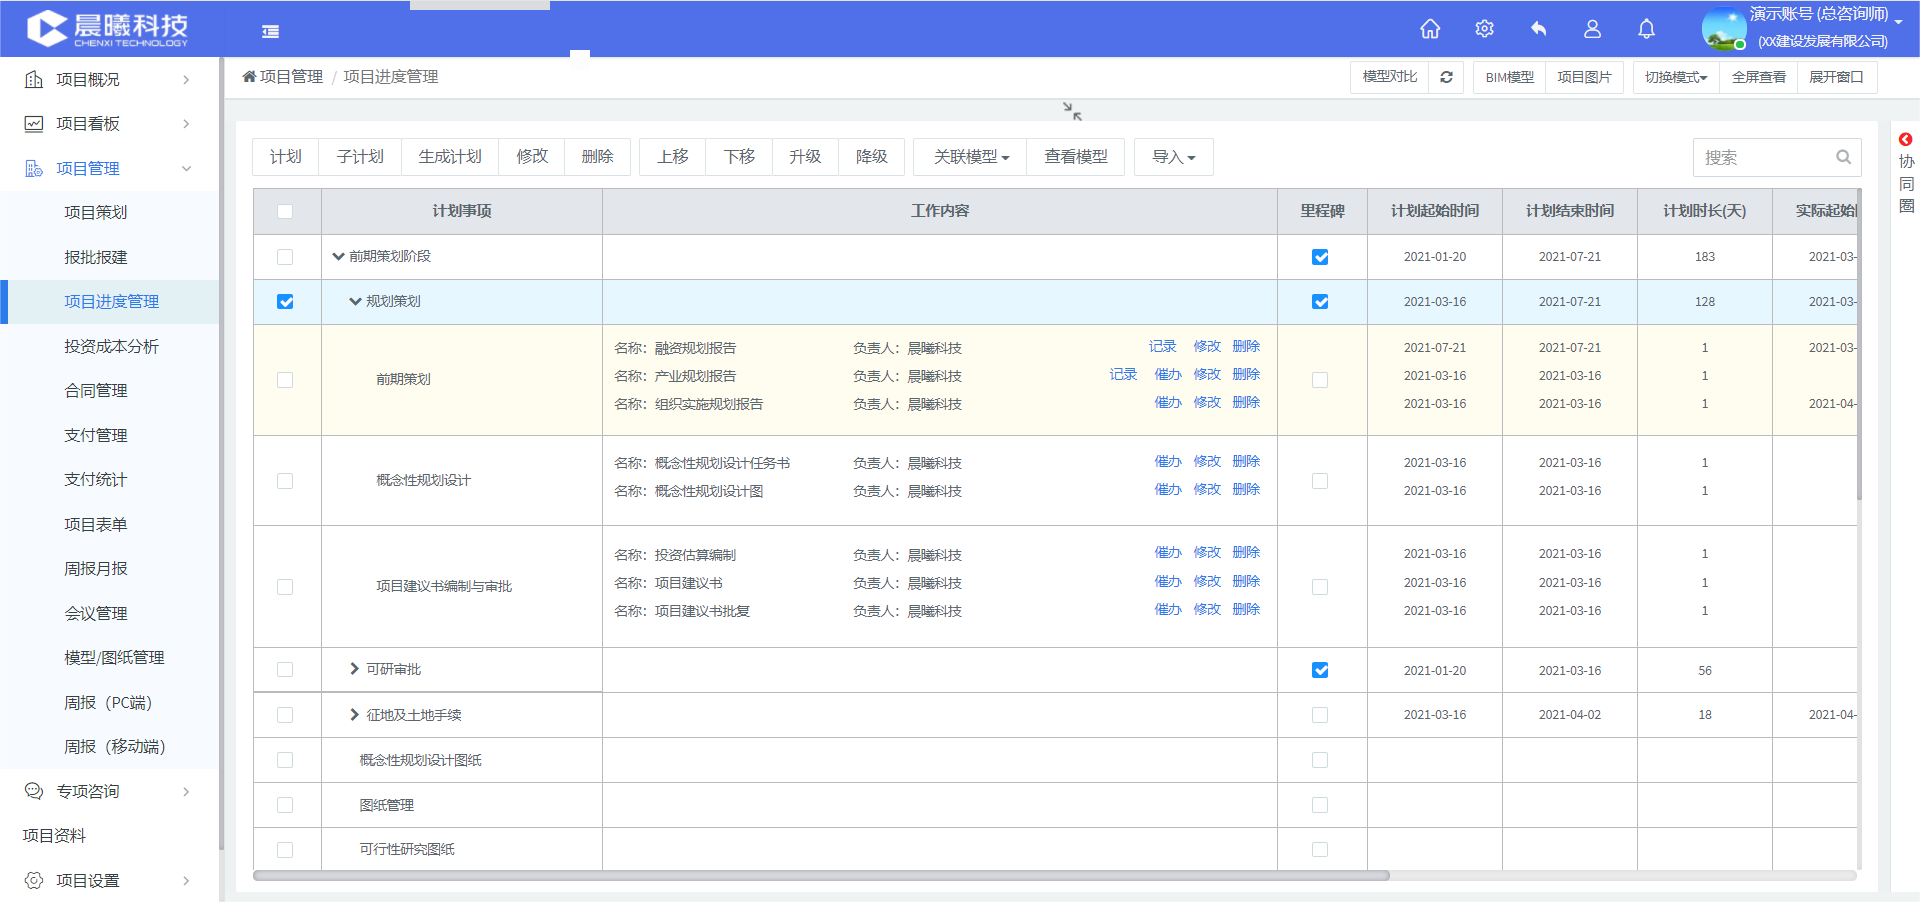Click the back arrow icon in header
This screenshot has width=1920, height=902.
(x=1538, y=29)
